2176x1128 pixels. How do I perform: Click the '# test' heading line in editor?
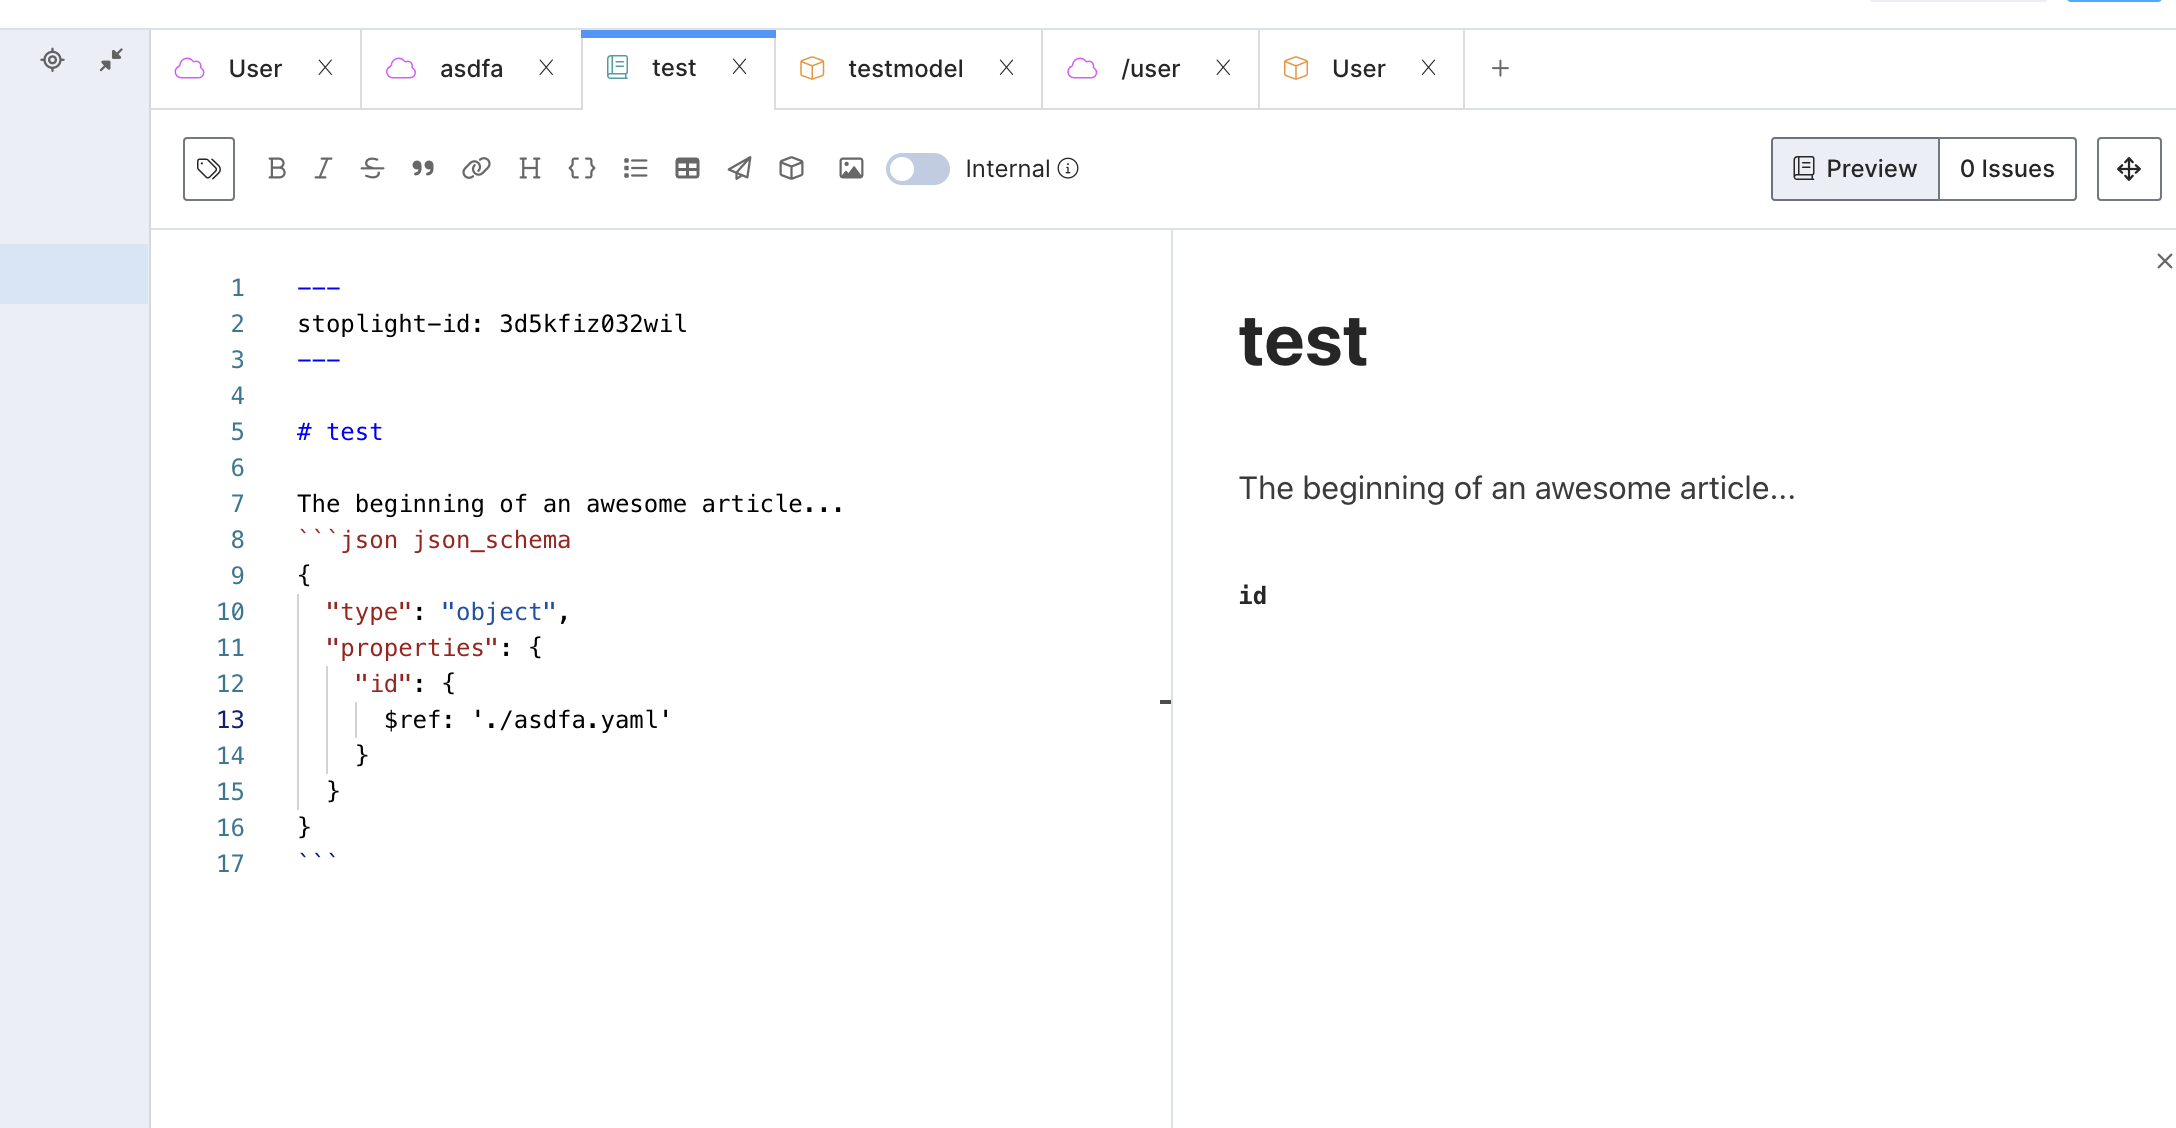pyautogui.click(x=340, y=432)
